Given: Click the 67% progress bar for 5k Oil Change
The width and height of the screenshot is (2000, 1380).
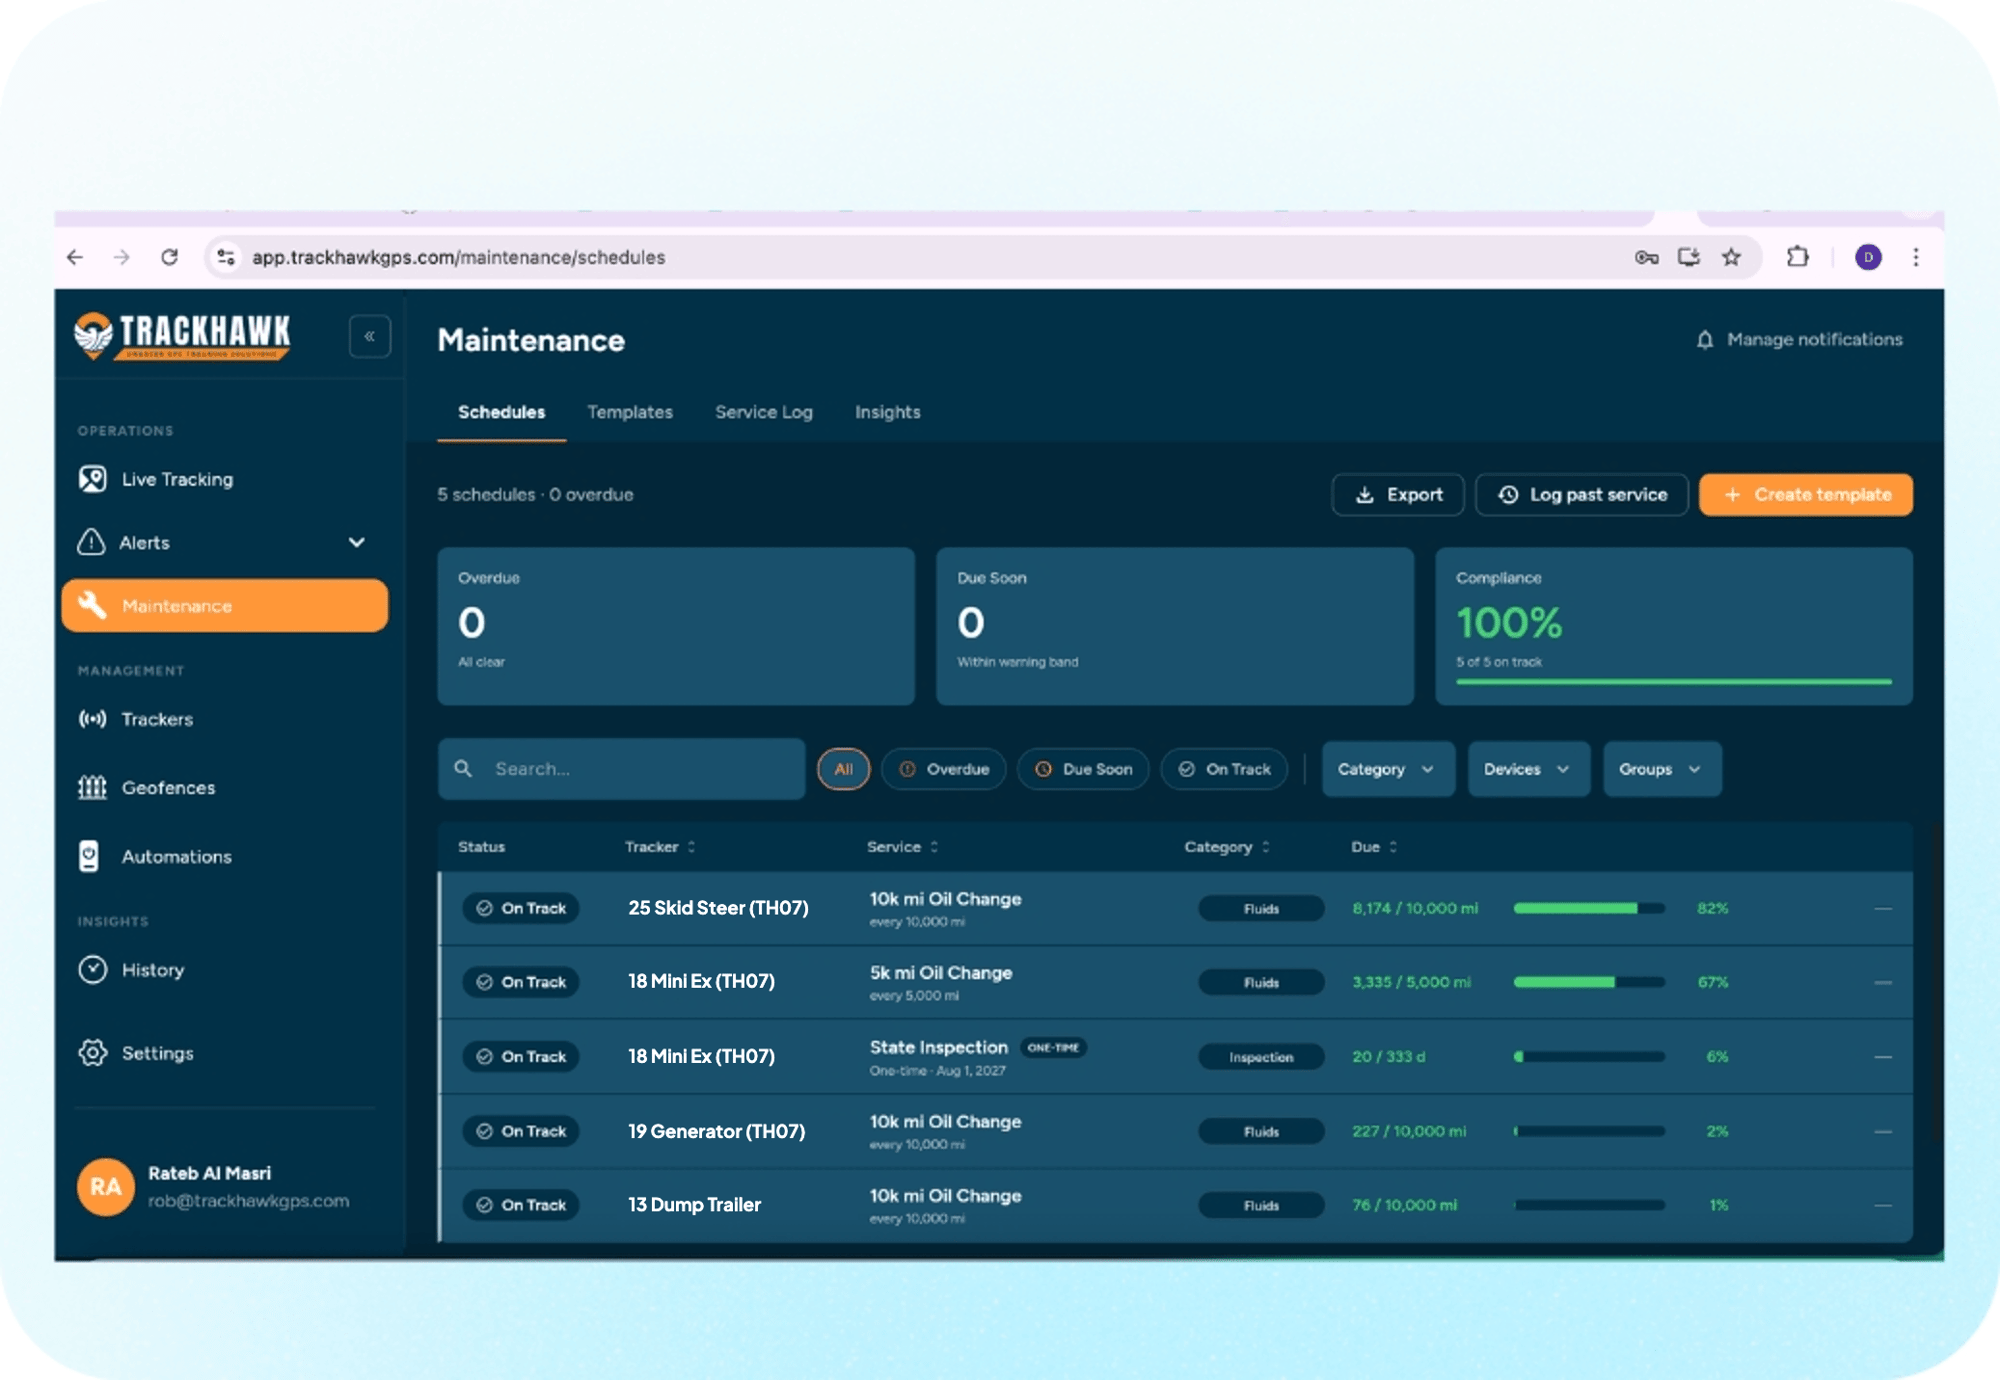Looking at the screenshot, I should (1589, 982).
